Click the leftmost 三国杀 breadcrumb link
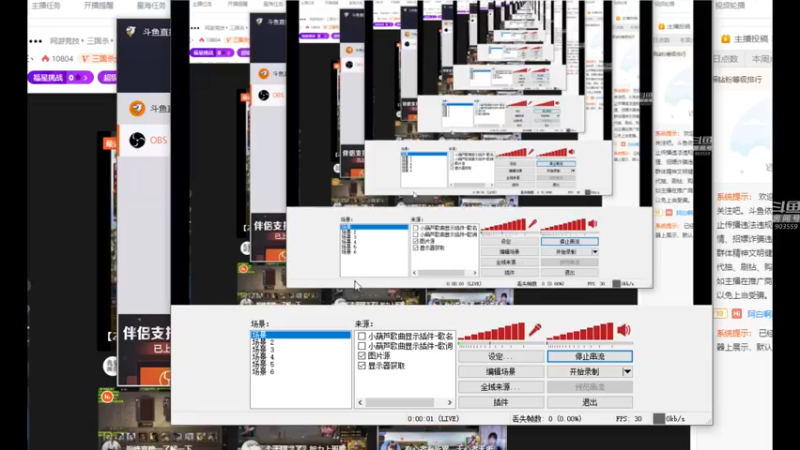Screen dimensions: 800x450 [98, 41]
